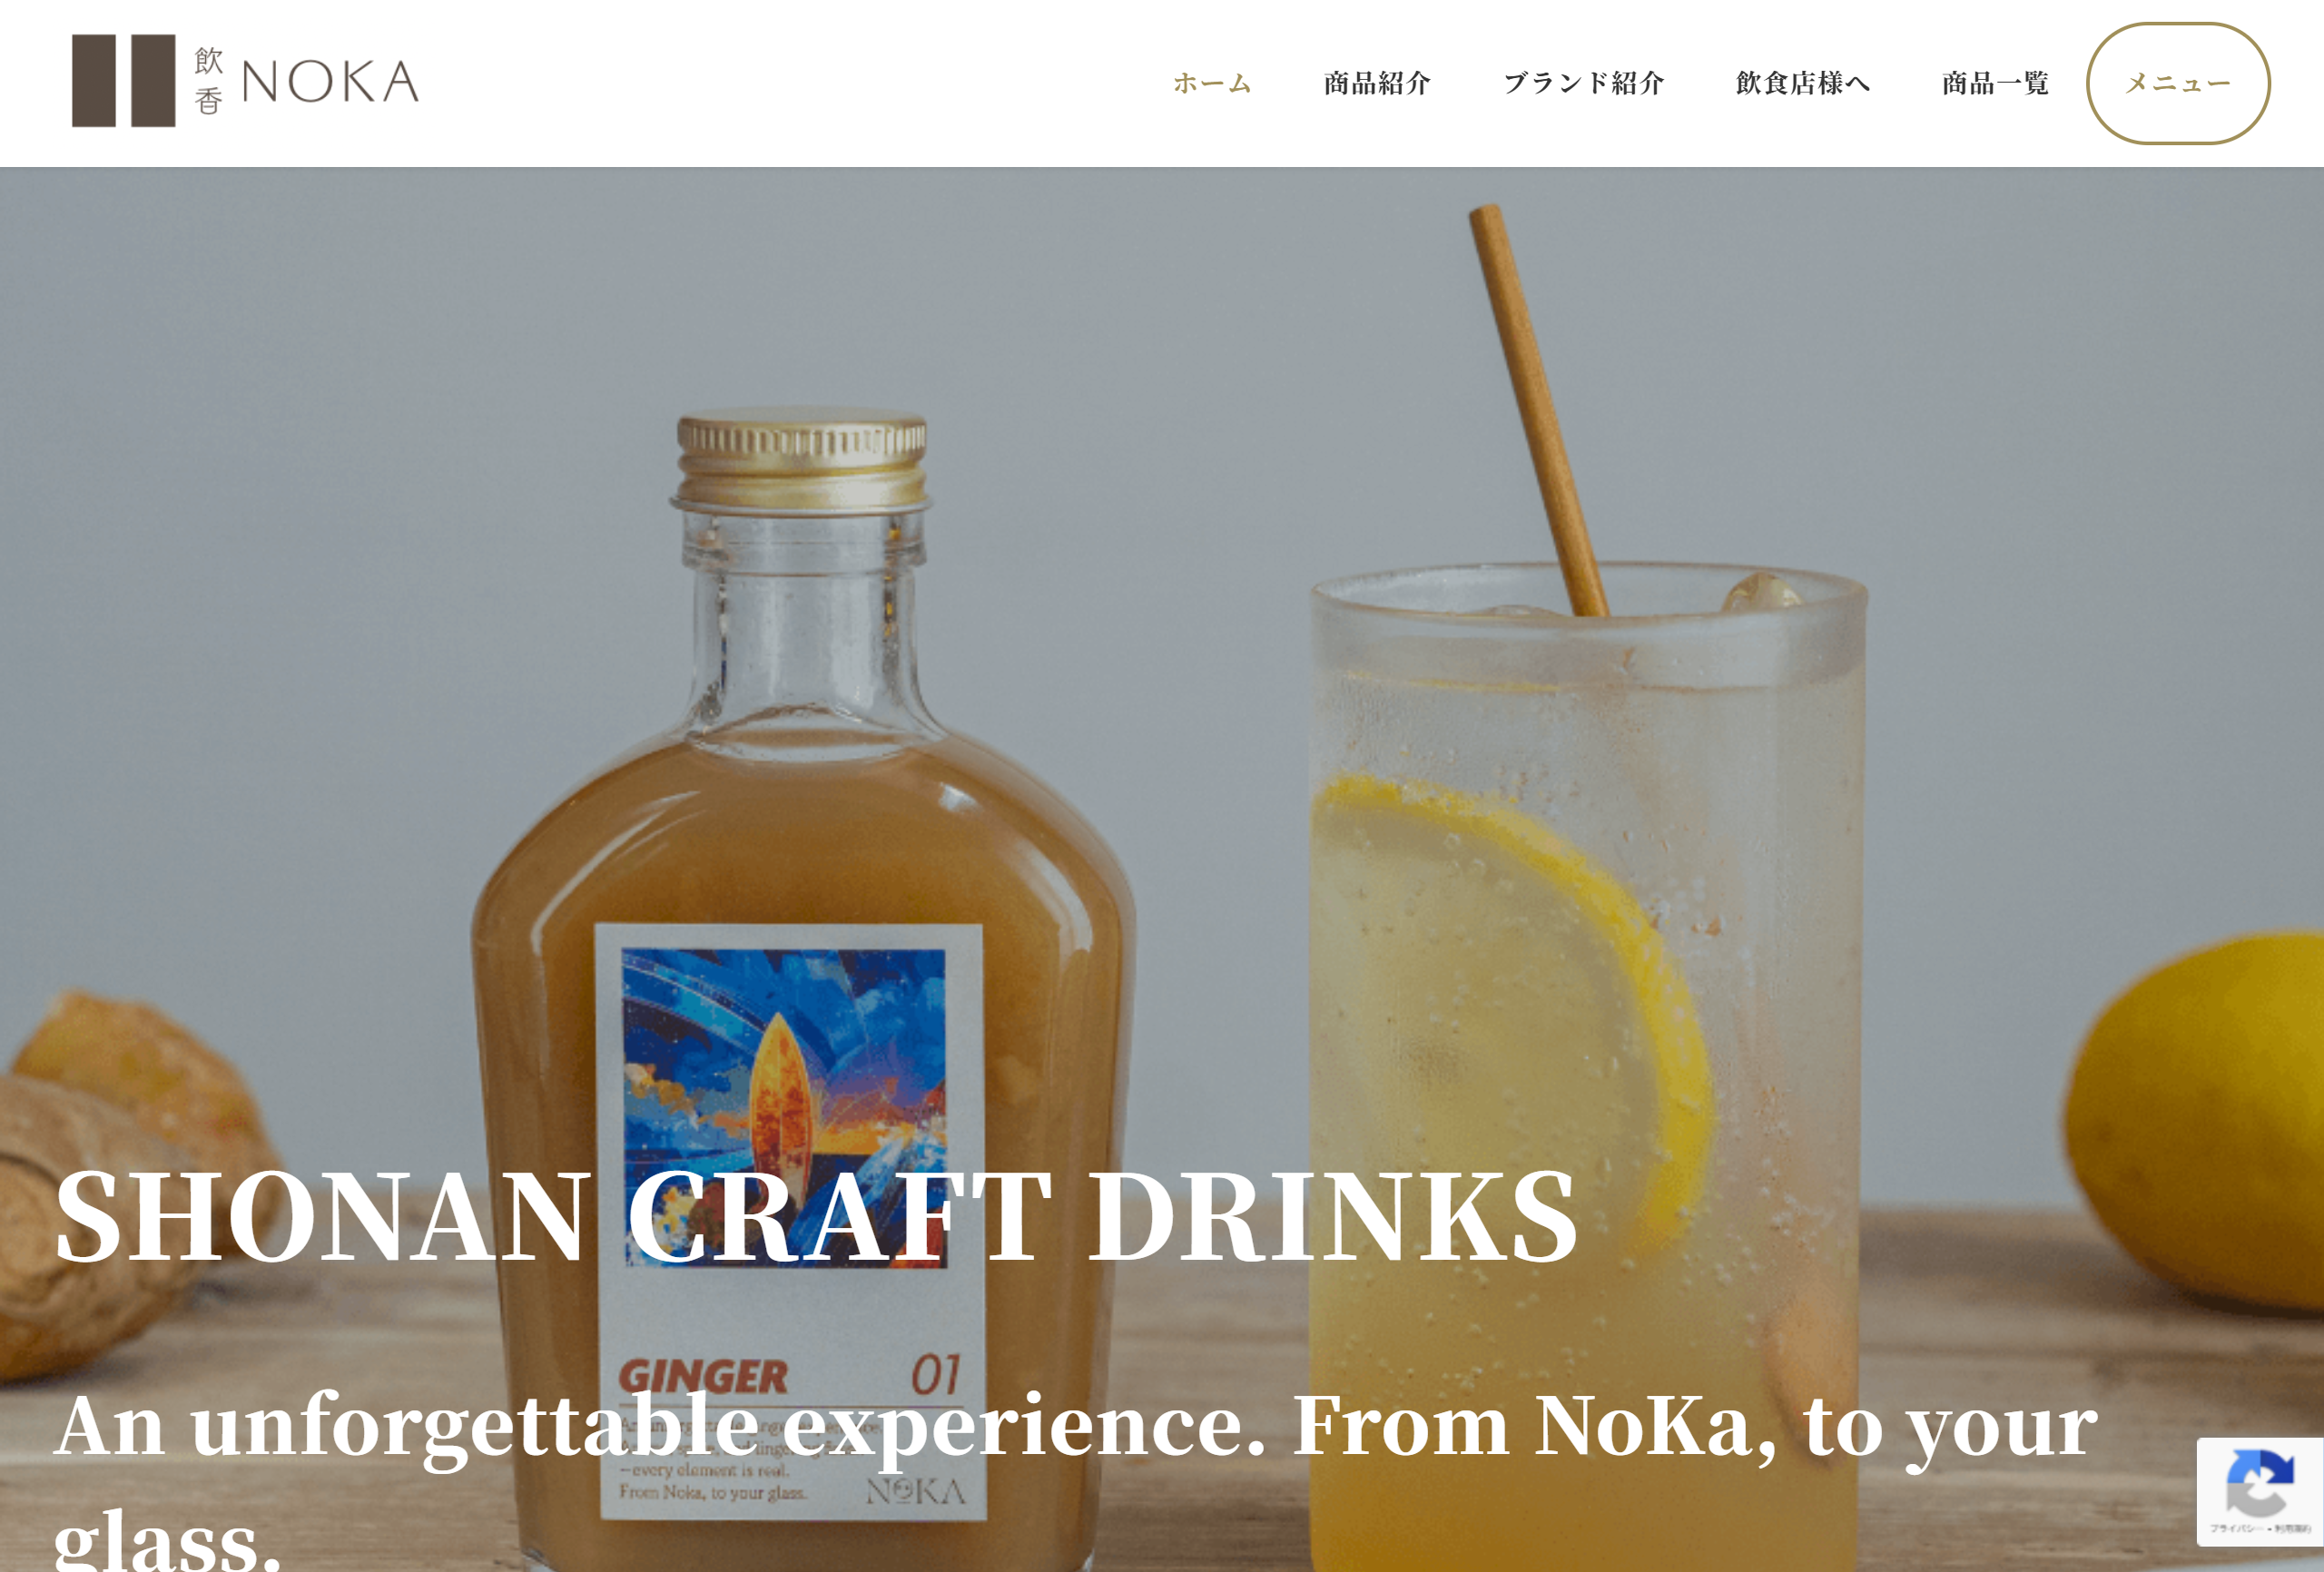Open the ブランド紹介 menu item

[1583, 83]
